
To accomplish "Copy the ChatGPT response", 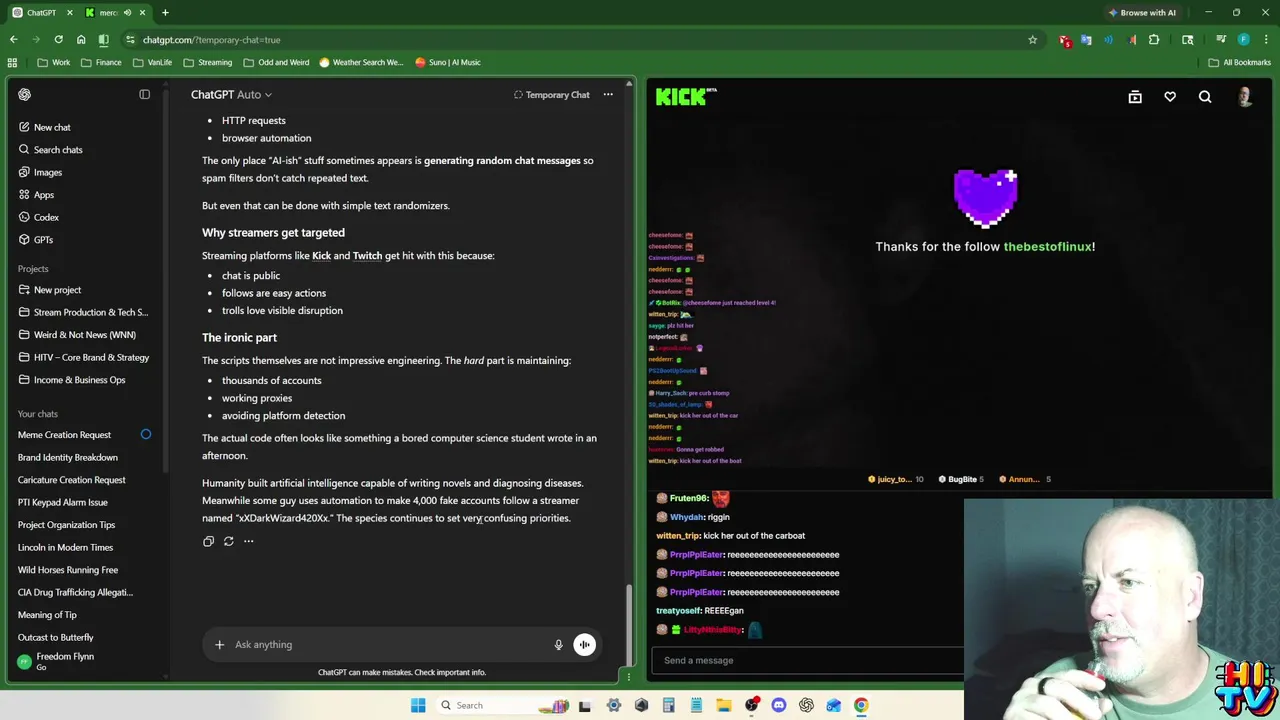I will [208, 541].
